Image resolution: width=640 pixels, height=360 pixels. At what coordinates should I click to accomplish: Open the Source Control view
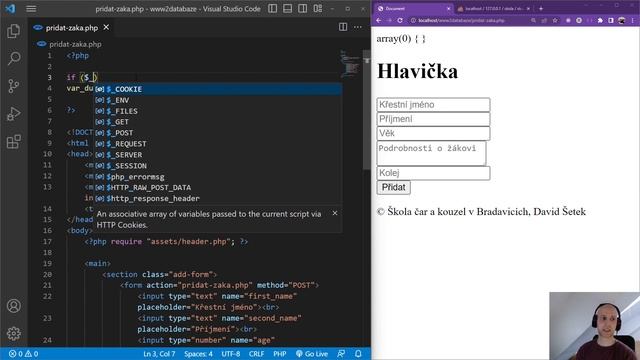(x=13, y=86)
